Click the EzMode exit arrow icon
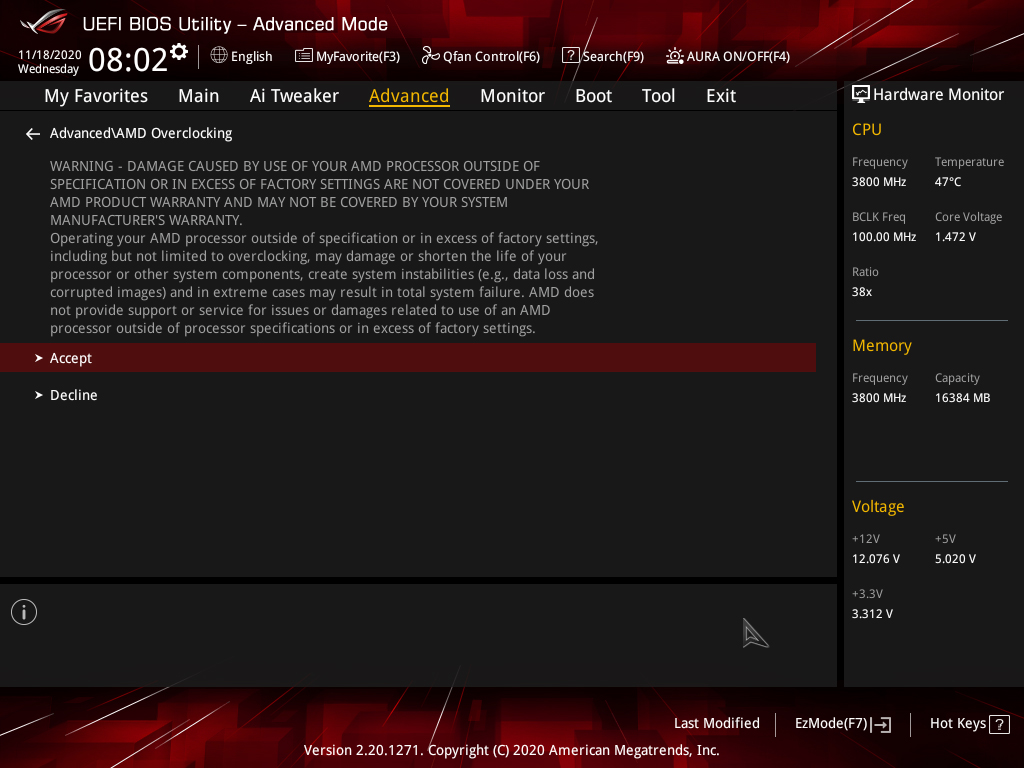 click(881, 724)
